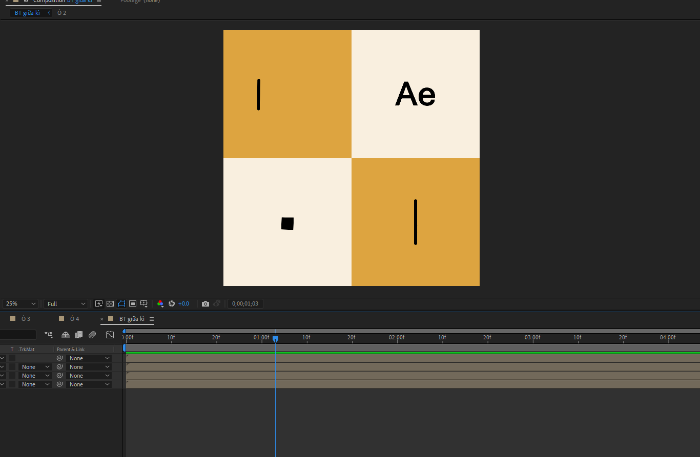700x457 pixels.
Task: Click the 04:00f mark on time ruler
Action: 668,337
